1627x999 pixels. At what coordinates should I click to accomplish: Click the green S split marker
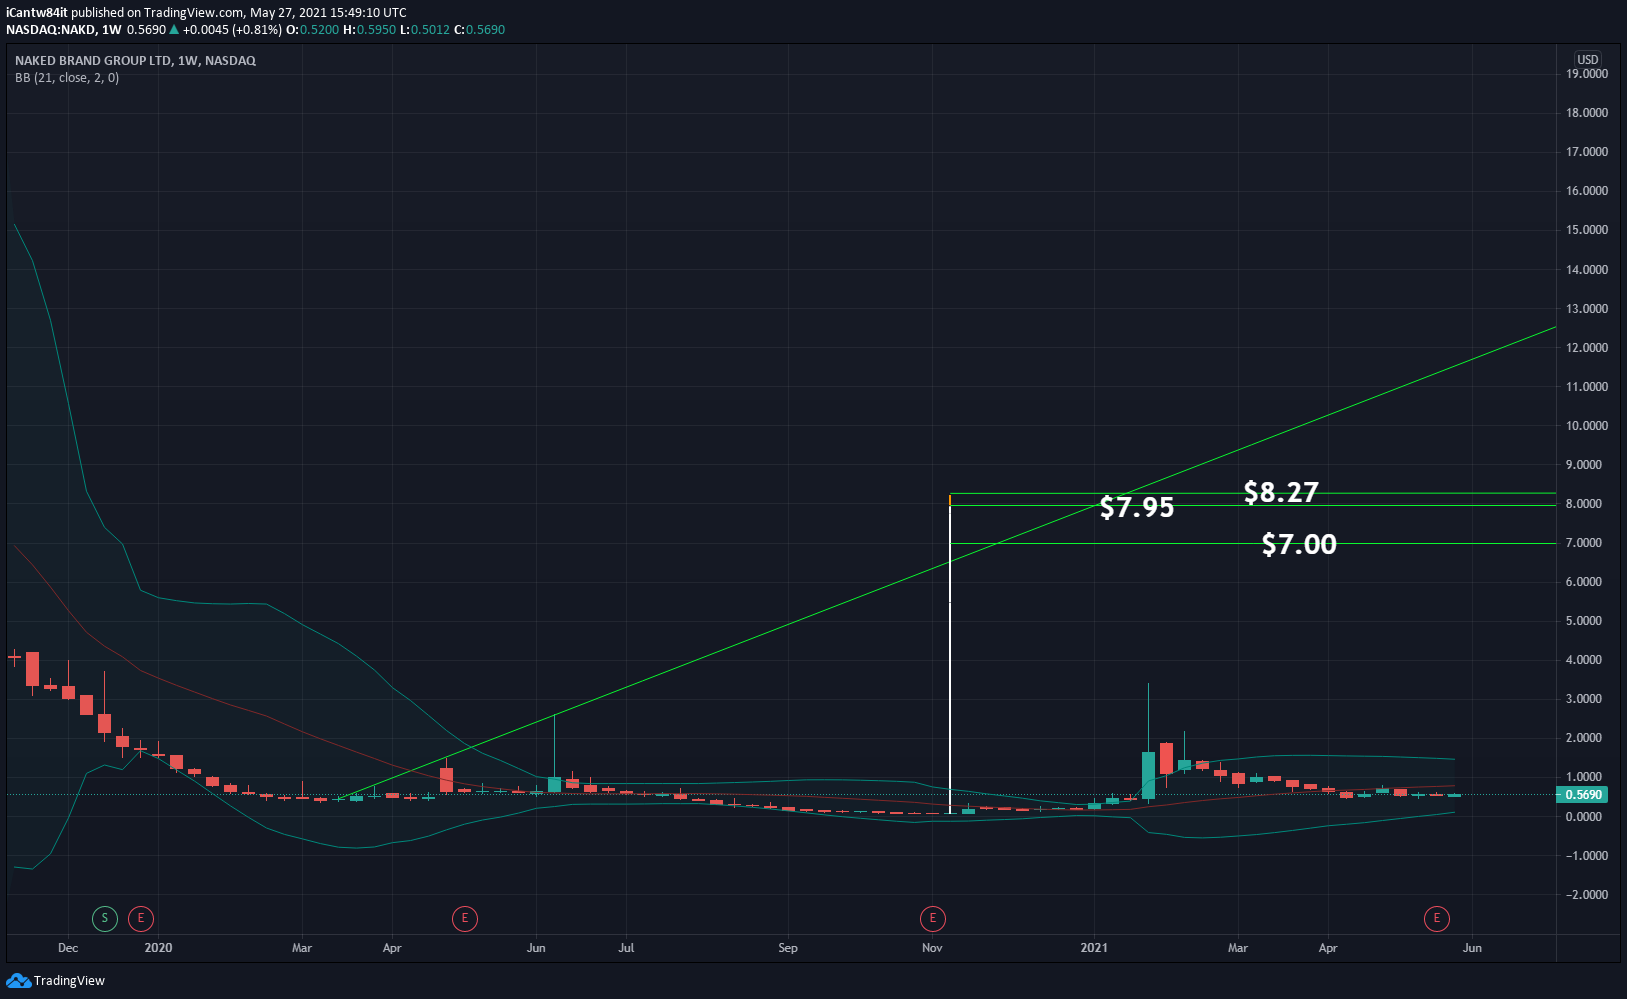[105, 918]
